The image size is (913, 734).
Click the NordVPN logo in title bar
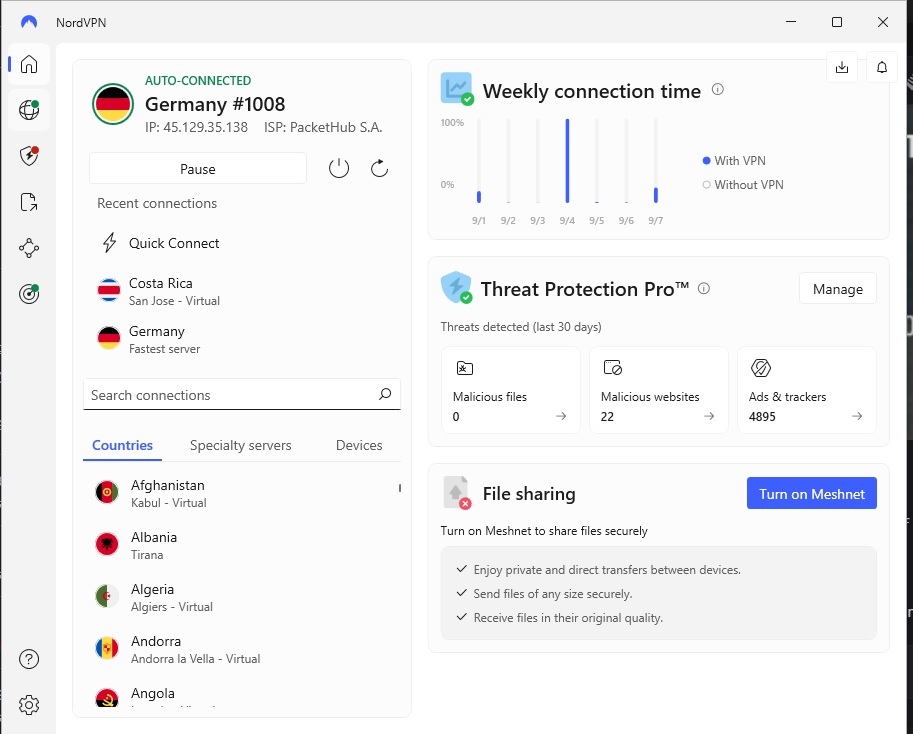29,22
